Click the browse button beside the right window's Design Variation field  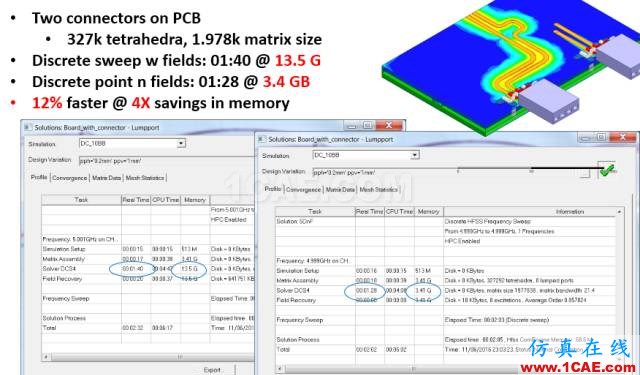click(585, 173)
